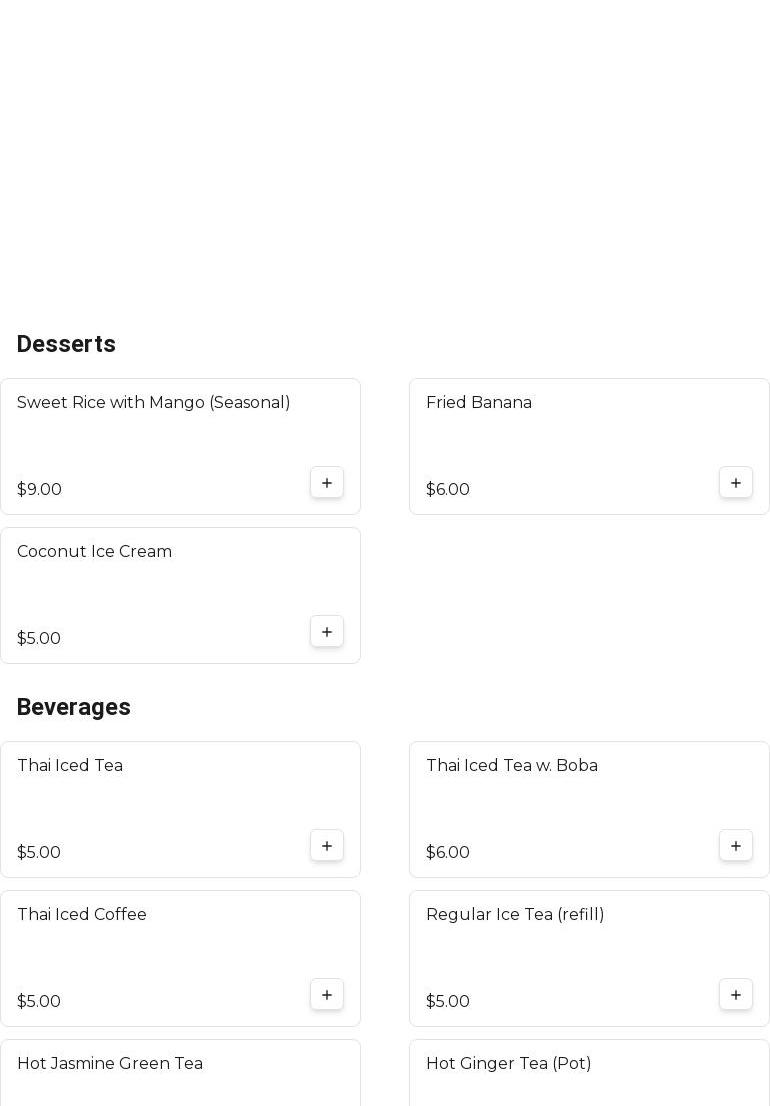Open the Sweet Rice with Mango item title
This screenshot has height=1106, width=770.
[x=153, y=403]
